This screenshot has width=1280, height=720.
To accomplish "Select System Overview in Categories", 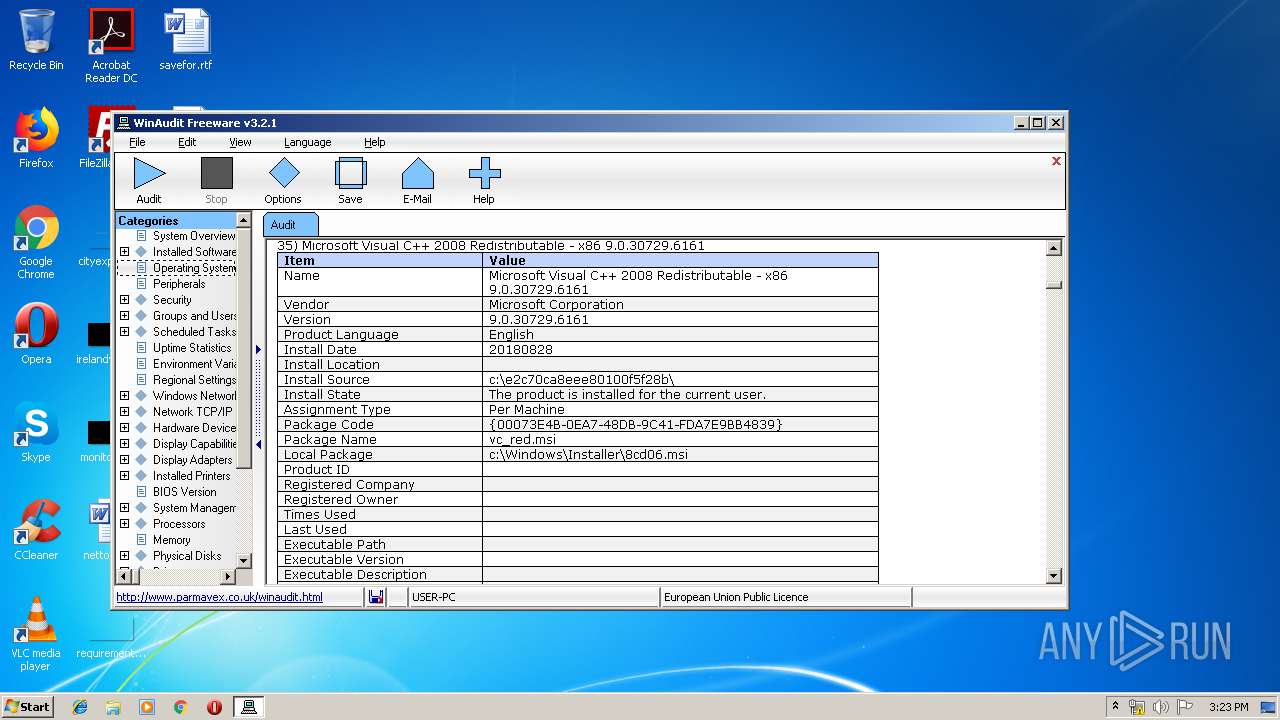I will pos(194,236).
